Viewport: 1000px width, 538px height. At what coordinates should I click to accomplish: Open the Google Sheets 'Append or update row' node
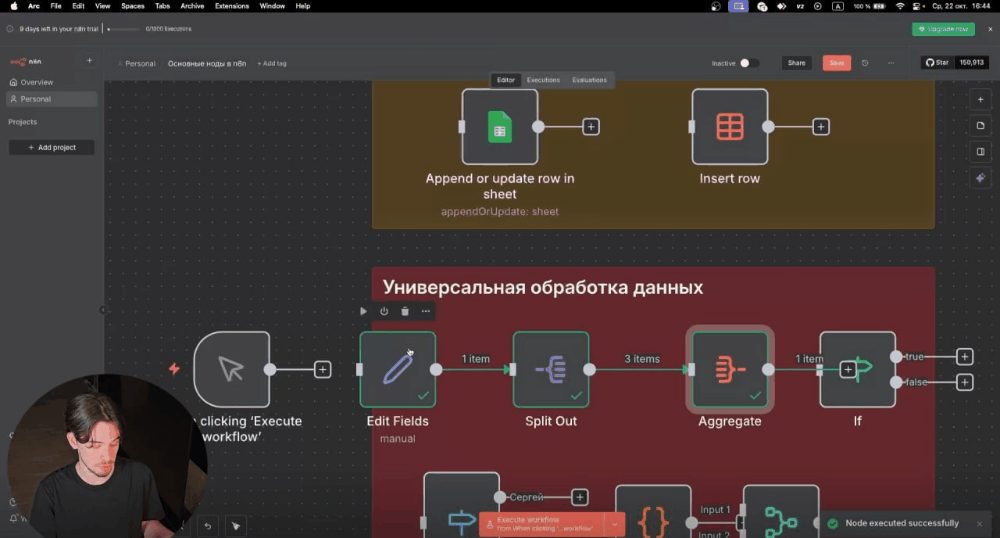(499, 126)
